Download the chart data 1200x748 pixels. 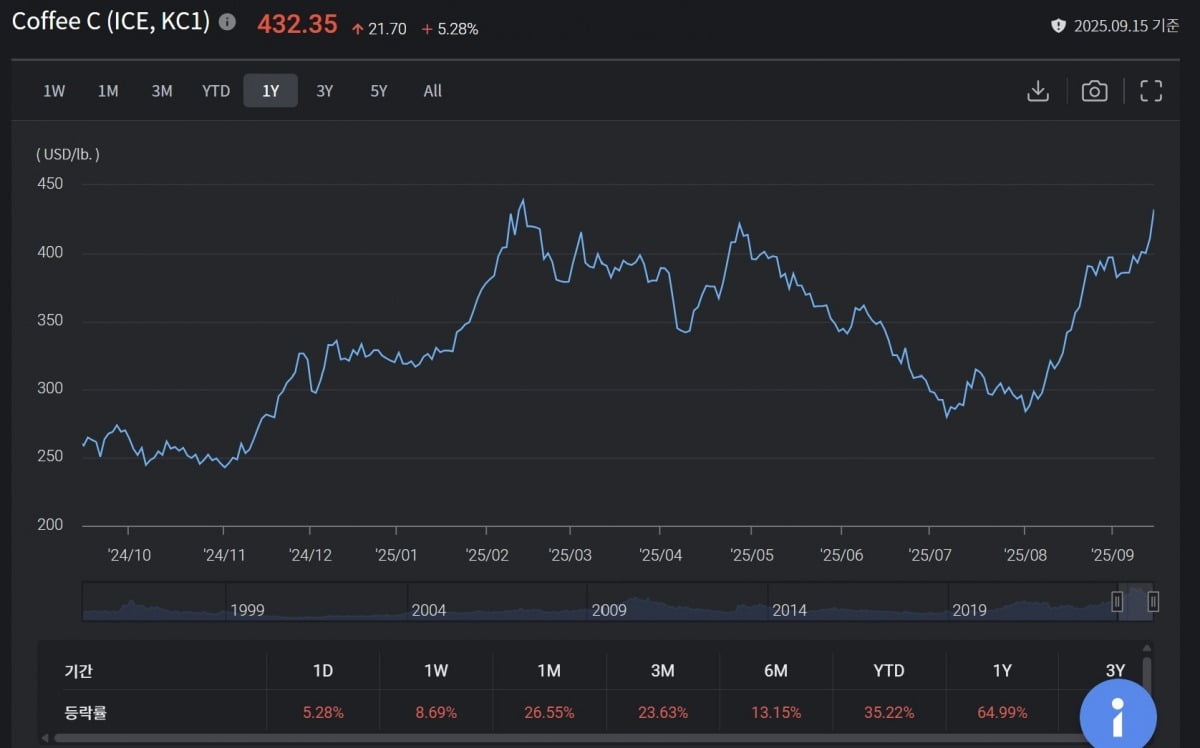pyautogui.click(x=1038, y=91)
